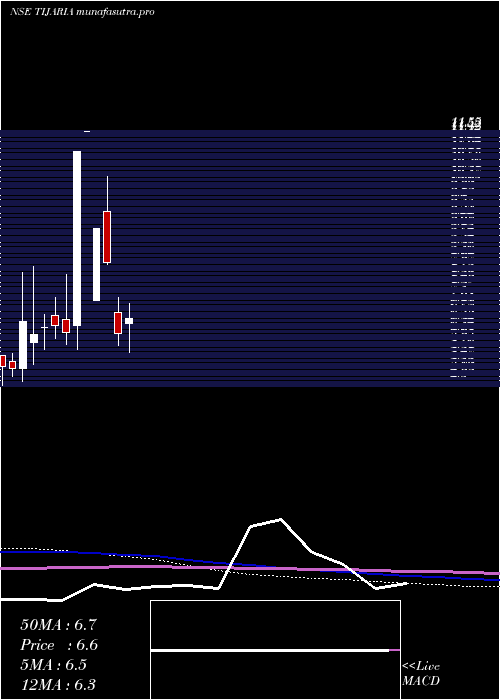Click the 12MA : 6.3 value
The height and width of the screenshot is (700, 500).
(58, 684)
